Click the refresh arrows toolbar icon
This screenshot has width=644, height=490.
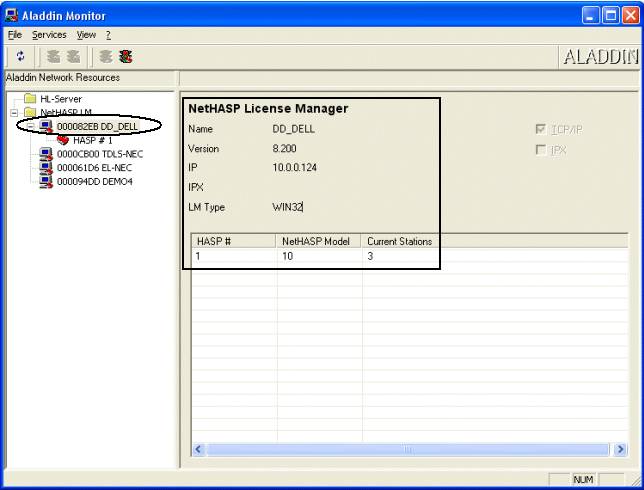tap(21, 56)
